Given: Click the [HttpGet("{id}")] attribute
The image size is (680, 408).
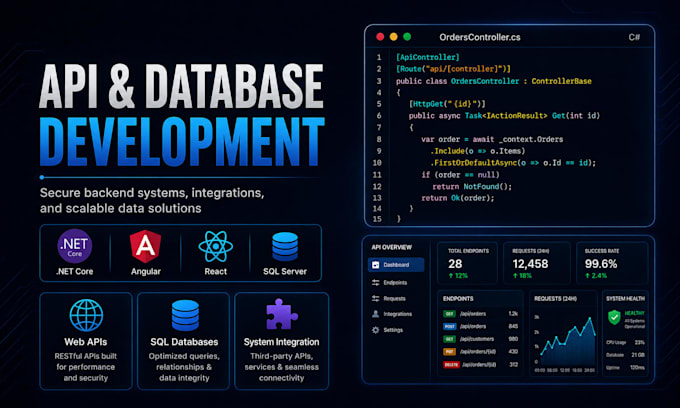Looking at the screenshot, I should tap(448, 104).
